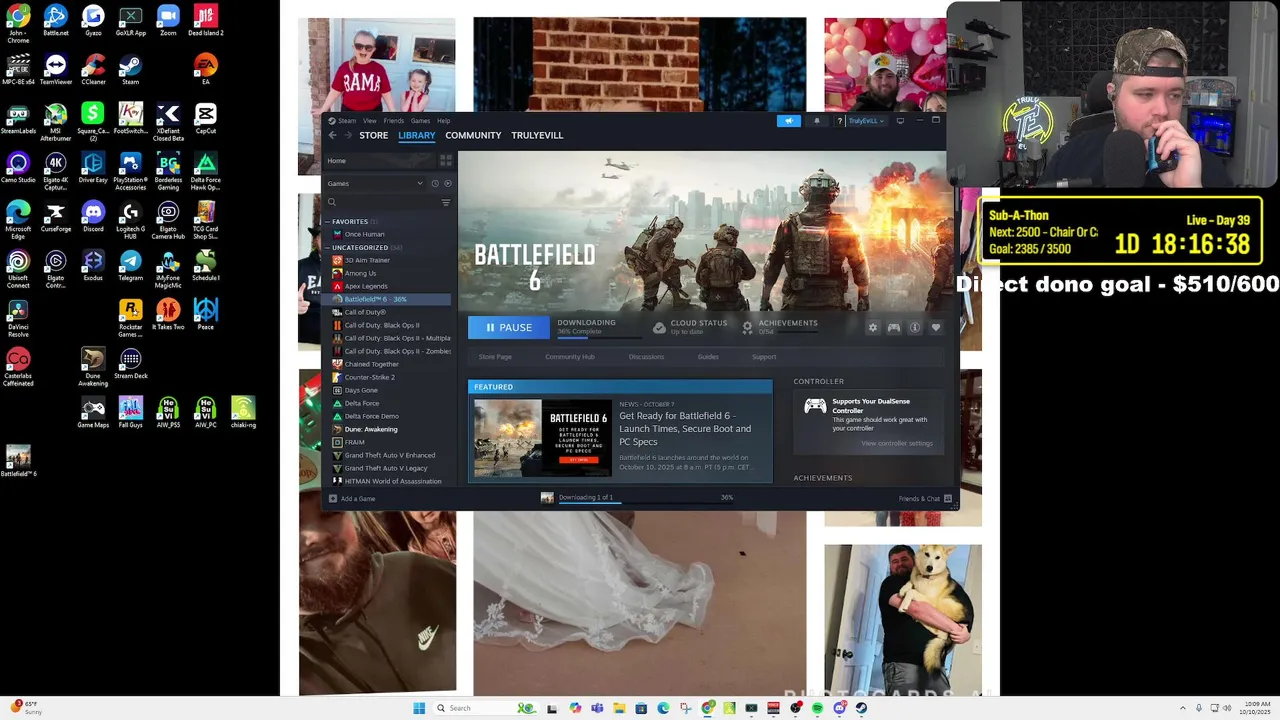
Task: Open controller layout icon beside the gear
Action: point(894,327)
